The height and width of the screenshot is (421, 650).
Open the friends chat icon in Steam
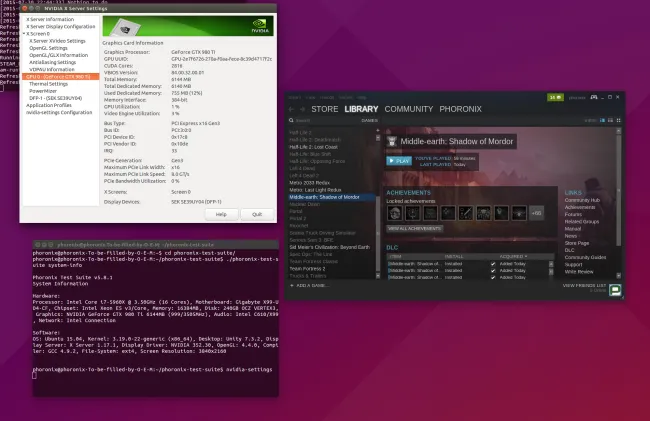pos(615,290)
